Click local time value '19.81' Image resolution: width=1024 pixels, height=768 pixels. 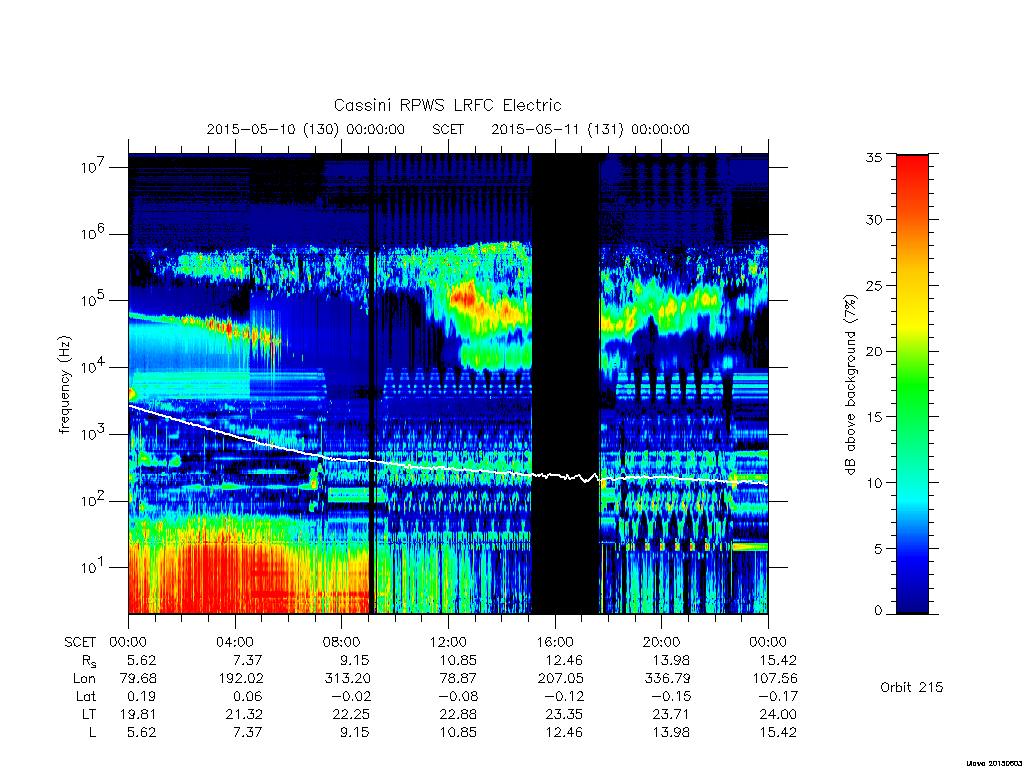point(138,714)
